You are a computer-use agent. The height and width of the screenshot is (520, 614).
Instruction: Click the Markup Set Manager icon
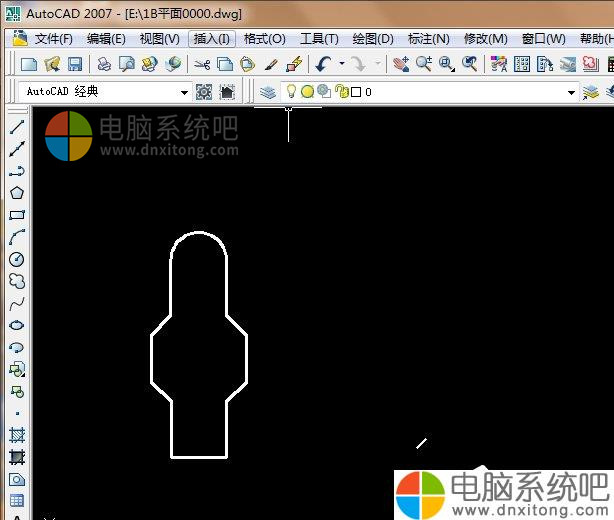pos(591,64)
